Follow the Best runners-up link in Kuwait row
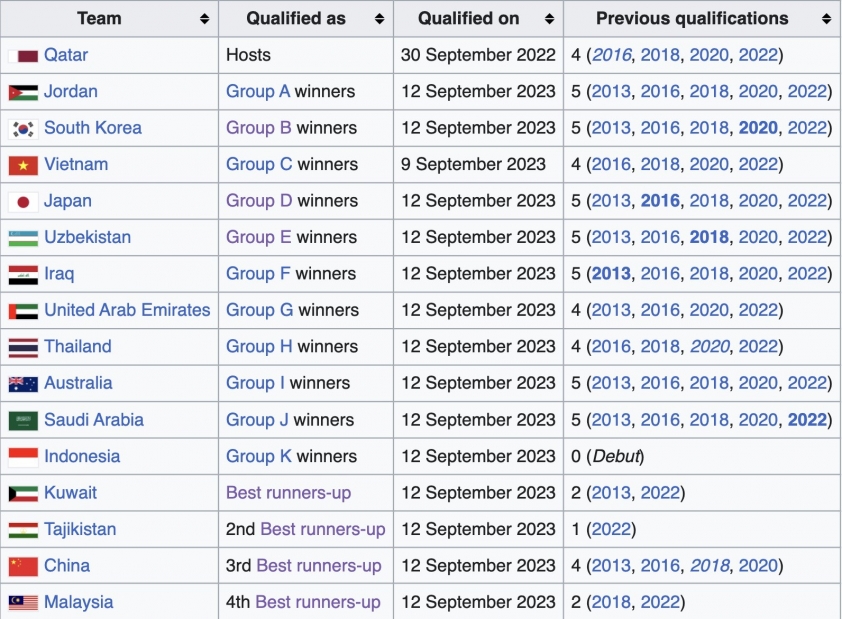The width and height of the screenshot is (842, 619). [x=288, y=492]
